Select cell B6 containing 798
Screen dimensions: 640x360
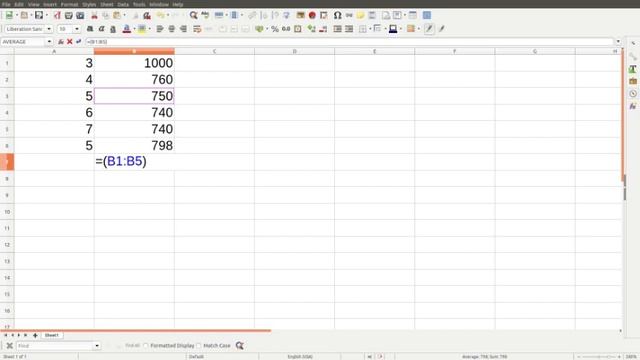click(134, 145)
